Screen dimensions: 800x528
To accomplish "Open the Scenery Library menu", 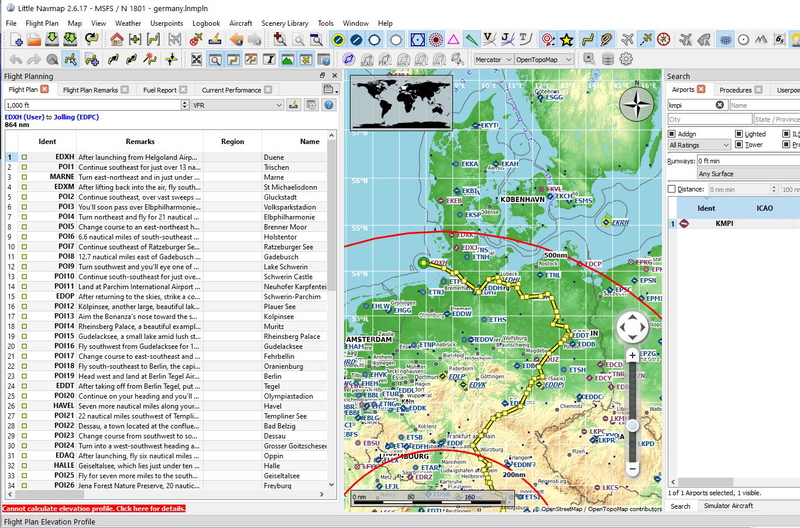I will coord(285,23).
